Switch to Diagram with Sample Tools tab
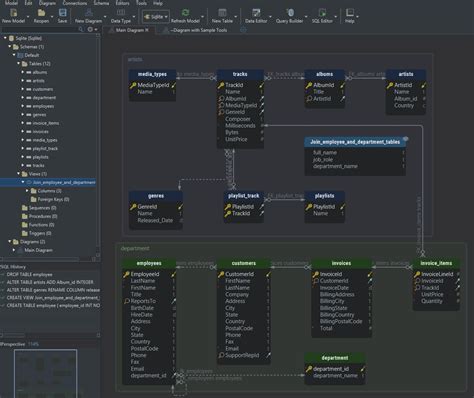Screen dimensions: 474x398 (199, 30)
